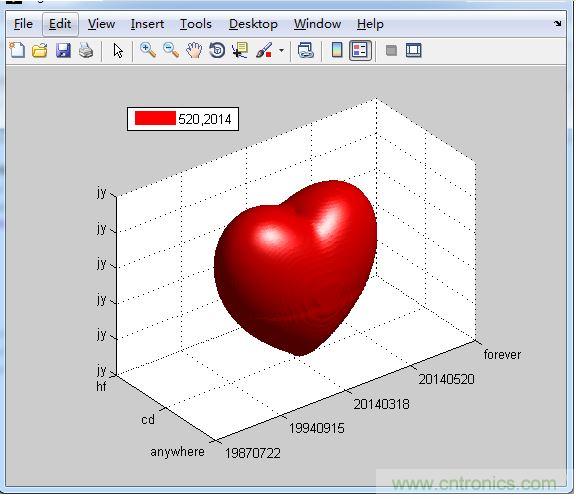This screenshot has height=499, width=576.
Task: Toggle the Insert Legend button
Action: [x=360, y=50]
